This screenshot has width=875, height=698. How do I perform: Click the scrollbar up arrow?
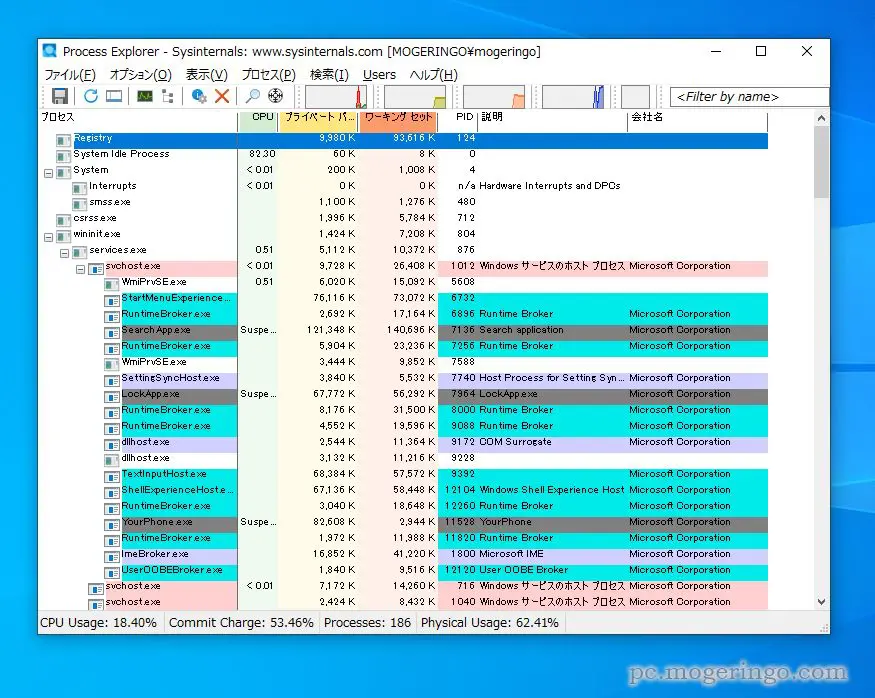click(821, 118)
